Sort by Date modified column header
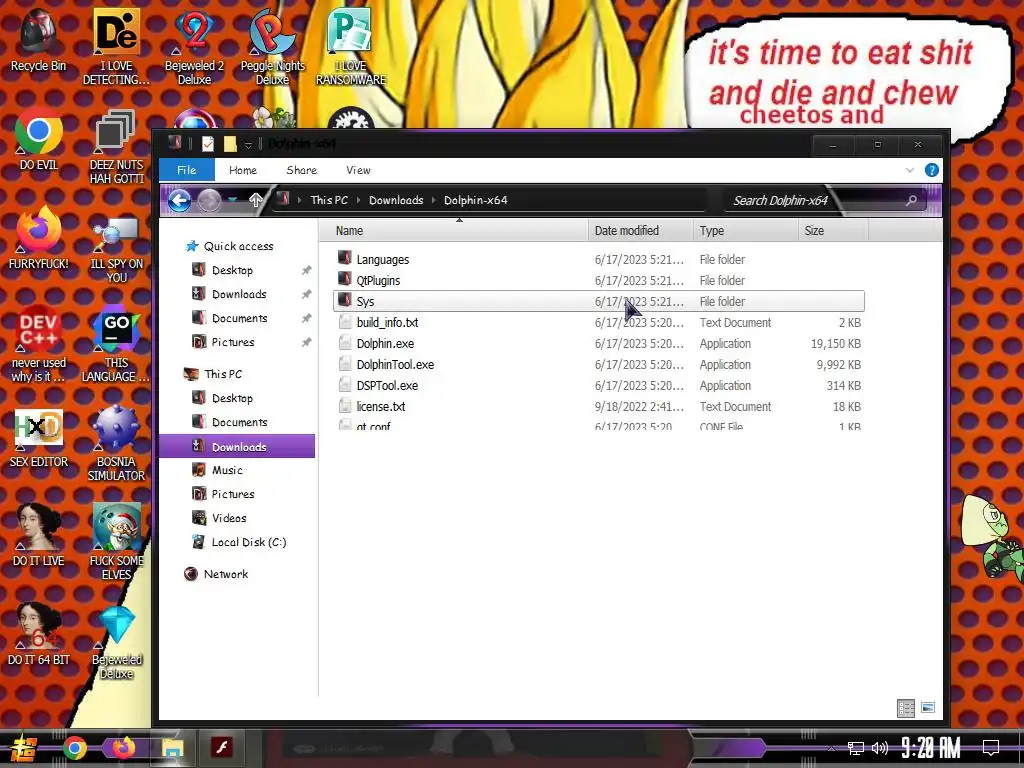Viewport: 1024px width, 768px height. coord(641,231)
